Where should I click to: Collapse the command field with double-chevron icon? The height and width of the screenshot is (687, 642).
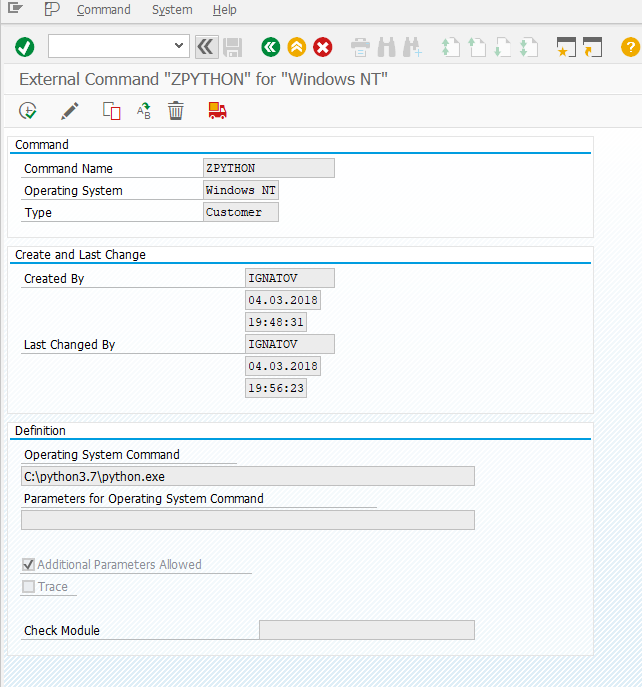[206, 46]
